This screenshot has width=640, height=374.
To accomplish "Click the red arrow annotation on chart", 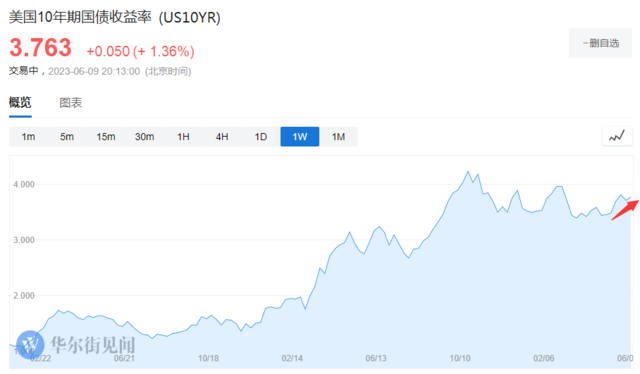I will pos(625,210).
